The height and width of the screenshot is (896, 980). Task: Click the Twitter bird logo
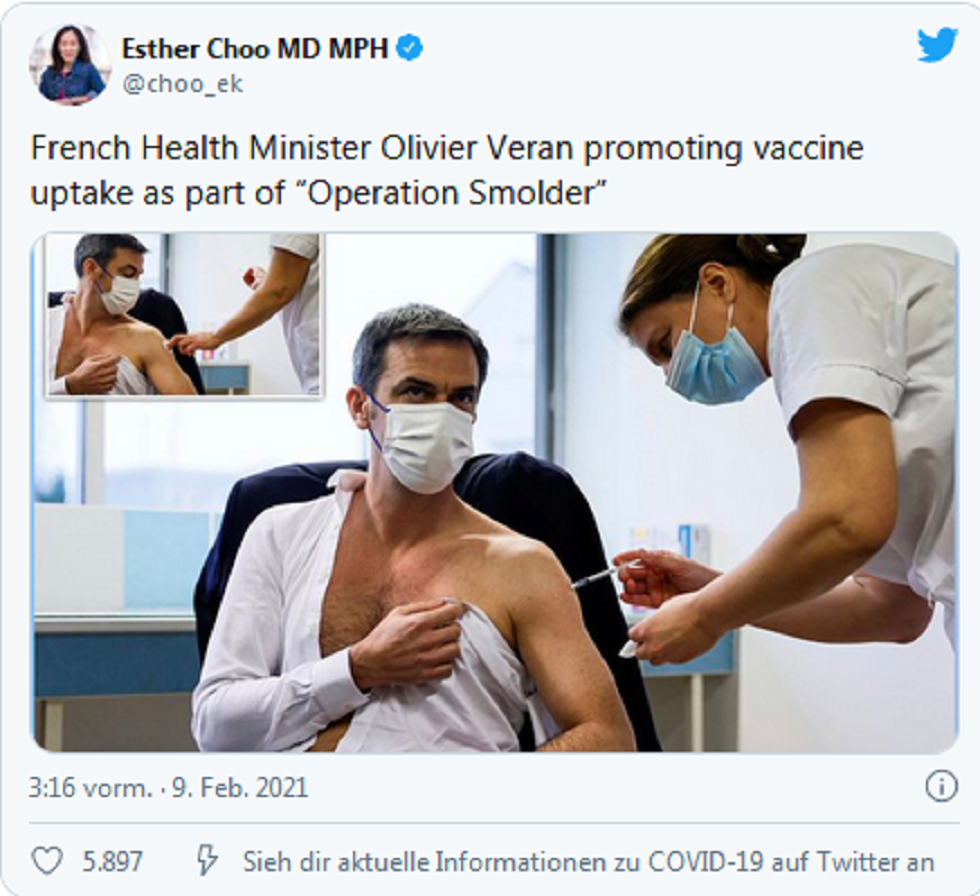[x=937, y=45]
